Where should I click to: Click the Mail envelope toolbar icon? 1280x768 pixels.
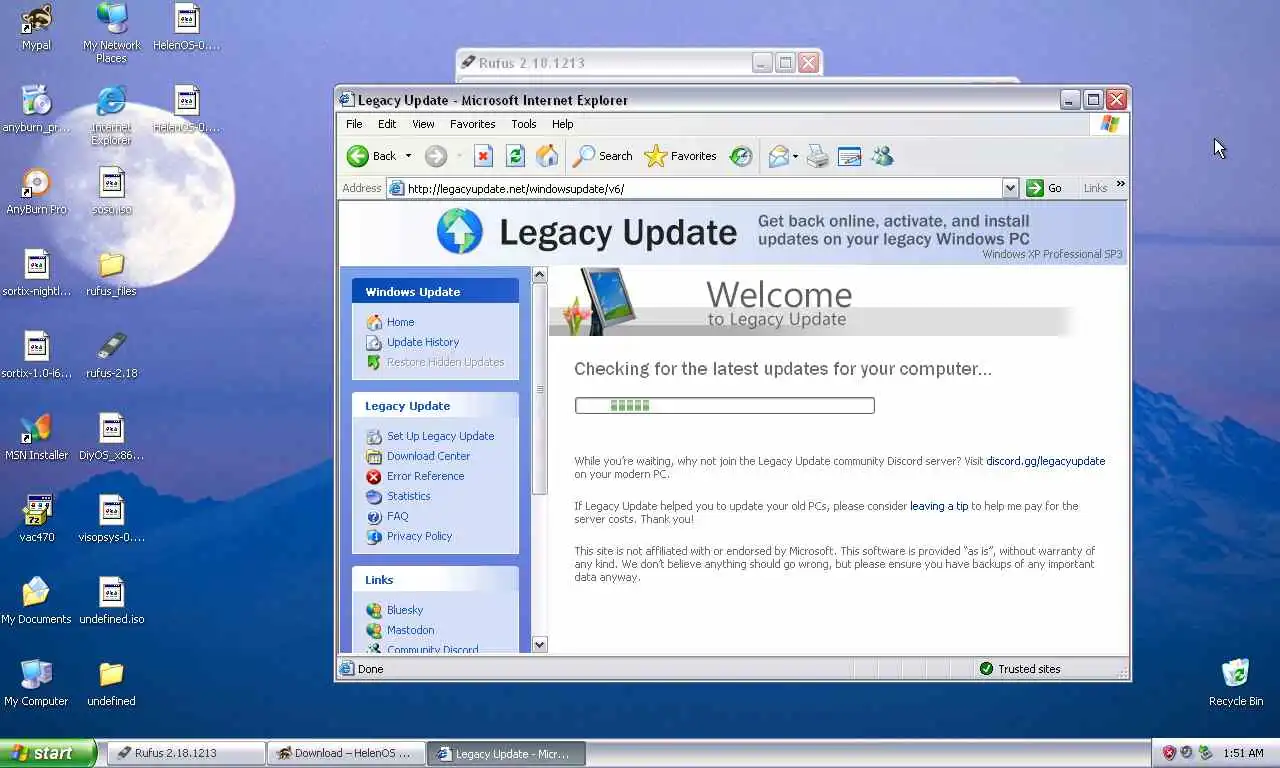tap(778, 156)
